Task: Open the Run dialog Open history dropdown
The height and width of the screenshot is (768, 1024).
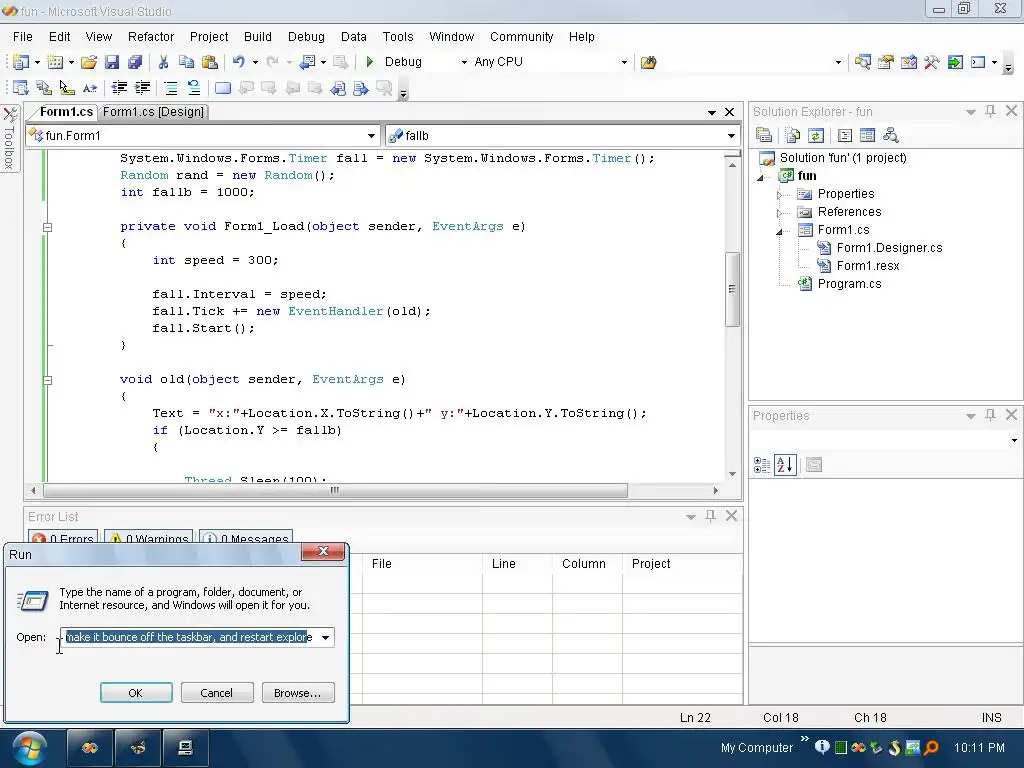Action: 325,637
